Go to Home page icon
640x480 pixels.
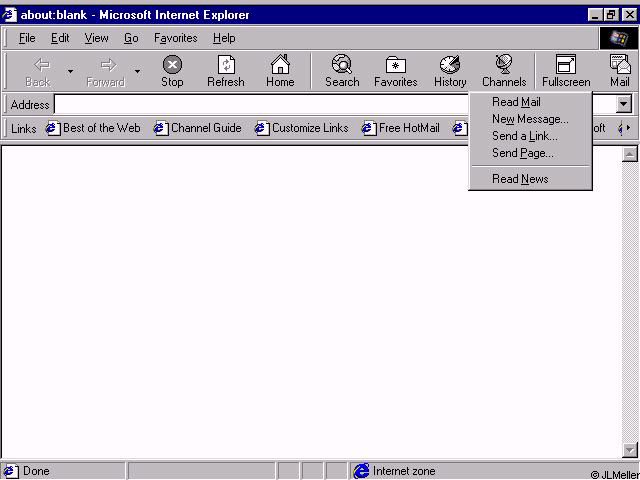(x=280, y=64)
